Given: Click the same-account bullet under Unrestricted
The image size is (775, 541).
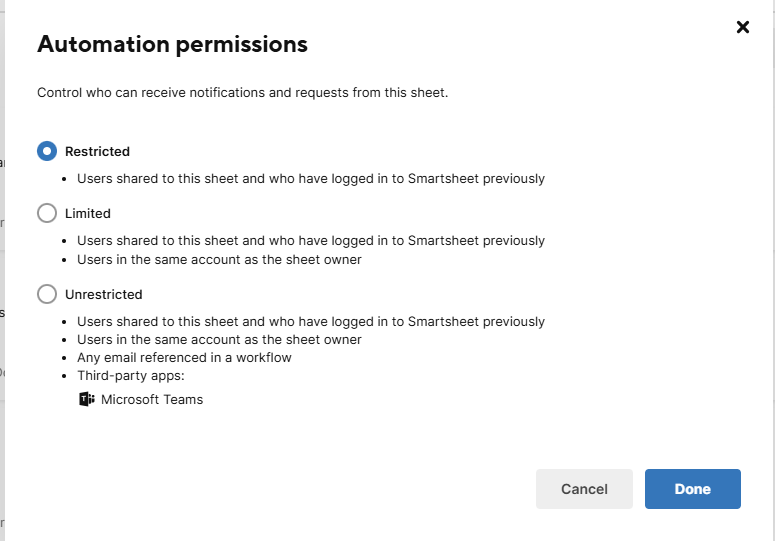Looking at the screenshot, I should [x=219, y=340].
